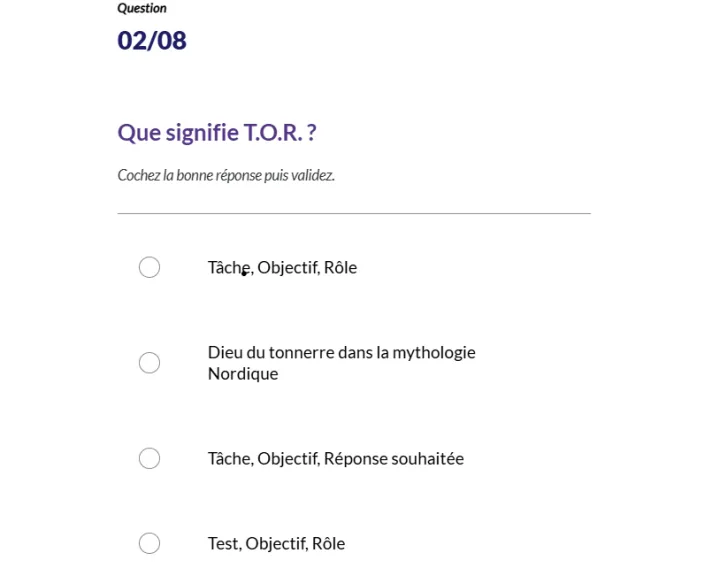
Task: Click the instruction 'Cochez la bonne réponse puis validez.'
Action: pyautogui.click(x=226, y=175)
